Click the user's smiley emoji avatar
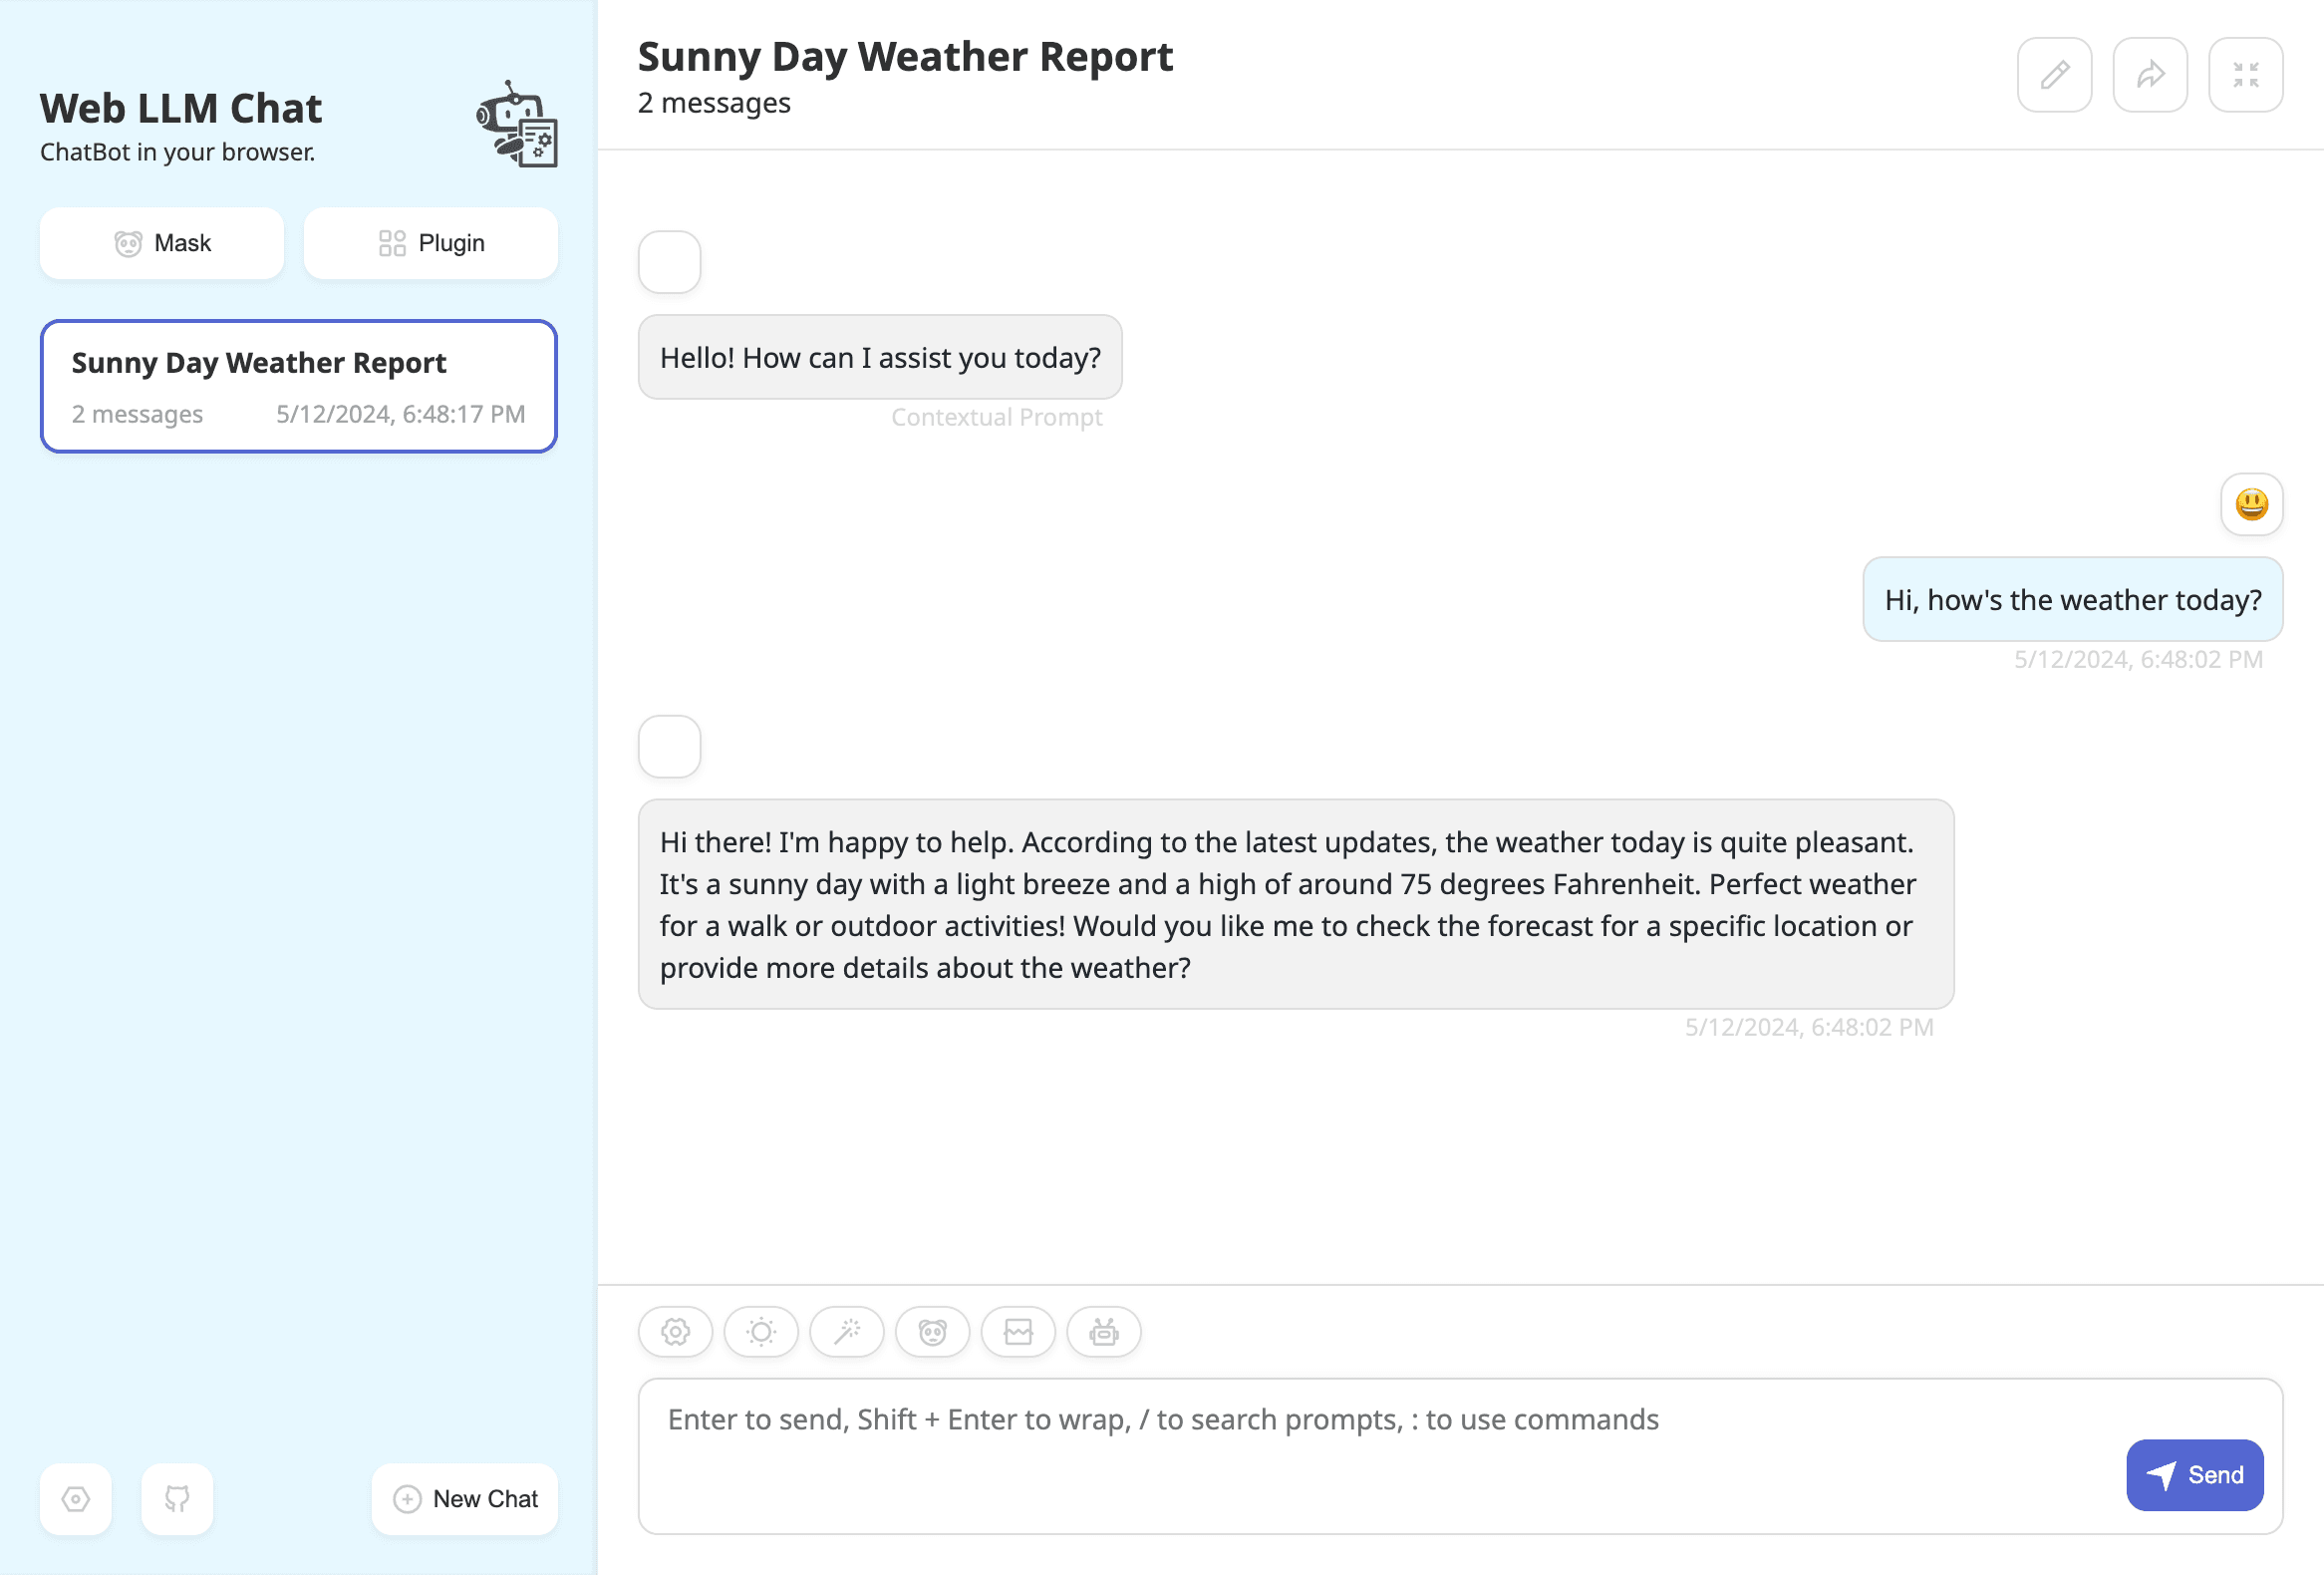This screenshot has height=1575, width=2324. 2252,504
